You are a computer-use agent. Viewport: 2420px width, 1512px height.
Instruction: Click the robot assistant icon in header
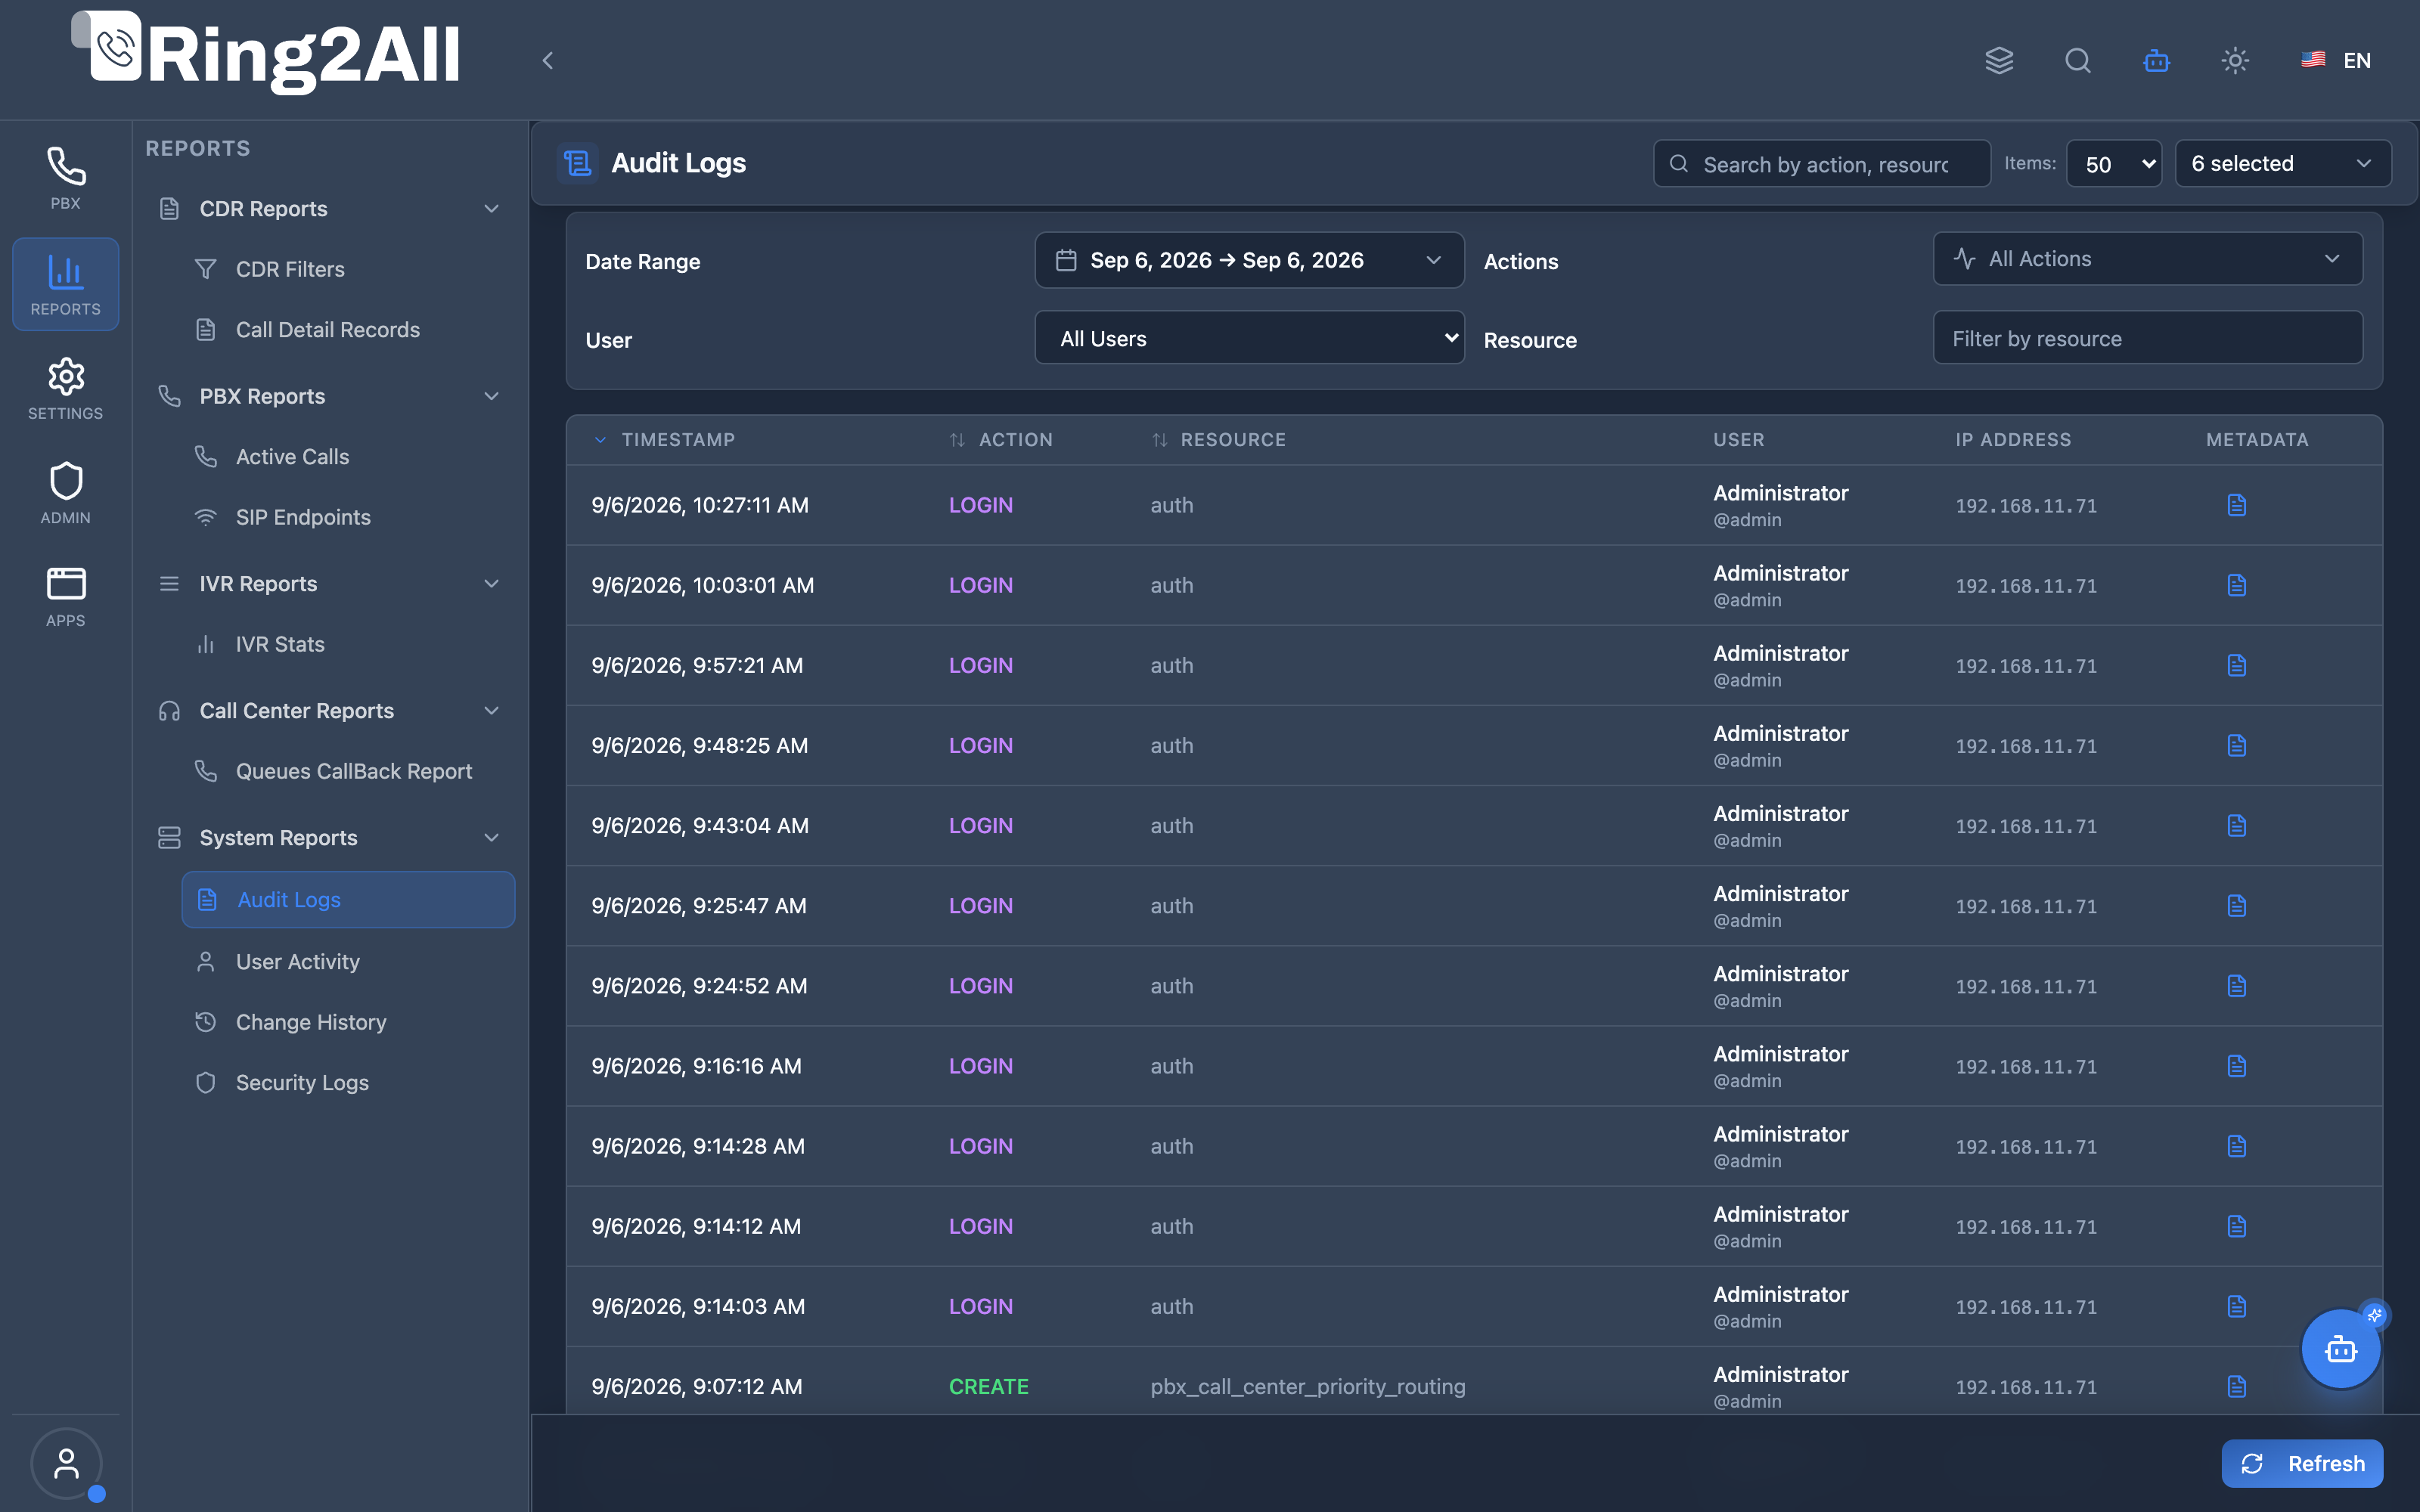pos(2157,61)
